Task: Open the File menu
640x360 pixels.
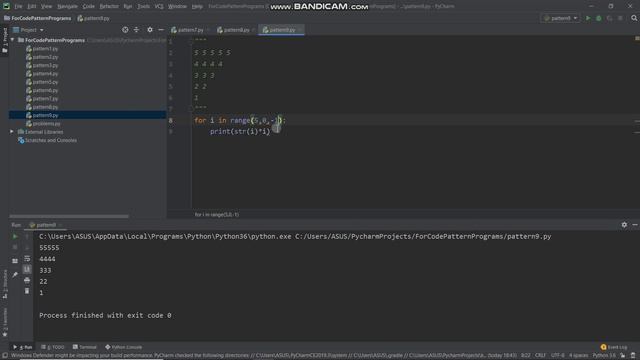Action: [x=18, y=7]
